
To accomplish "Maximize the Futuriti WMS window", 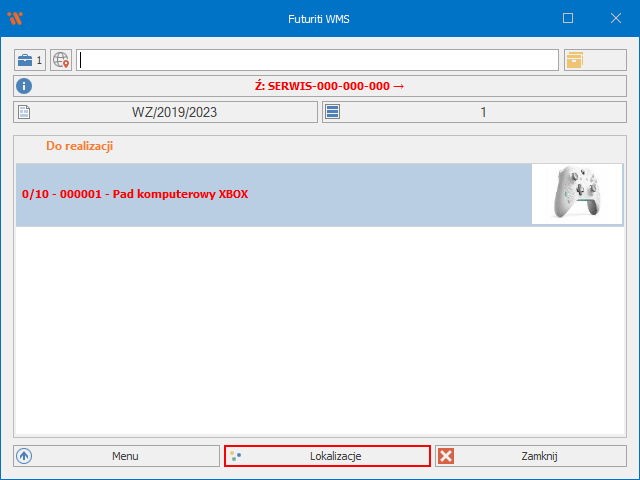I will click(568, 18).
